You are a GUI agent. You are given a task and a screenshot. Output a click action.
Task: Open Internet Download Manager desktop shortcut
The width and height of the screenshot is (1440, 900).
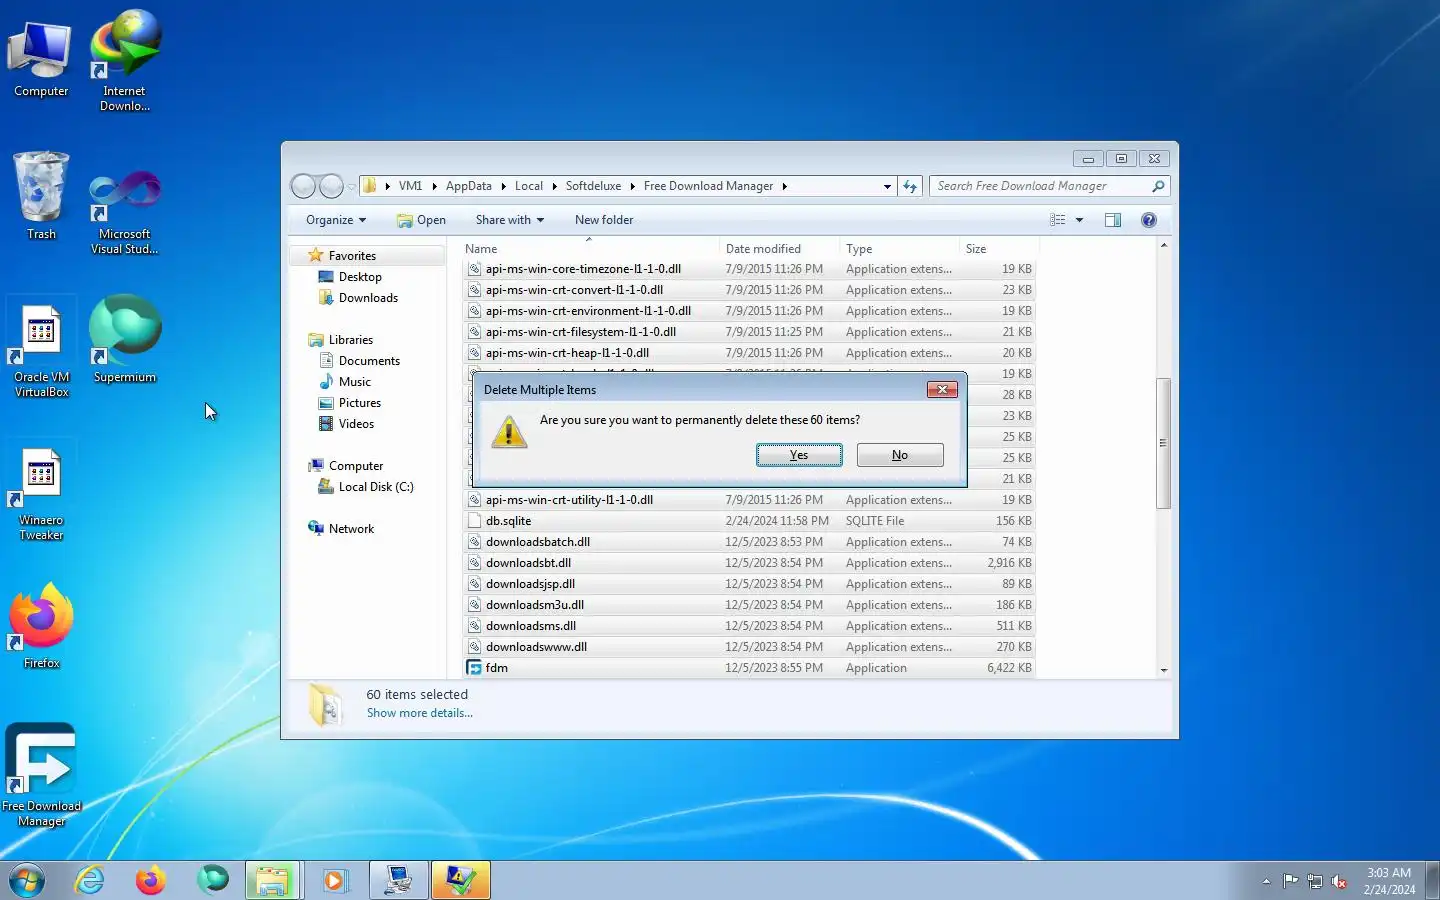pos(125,62)
